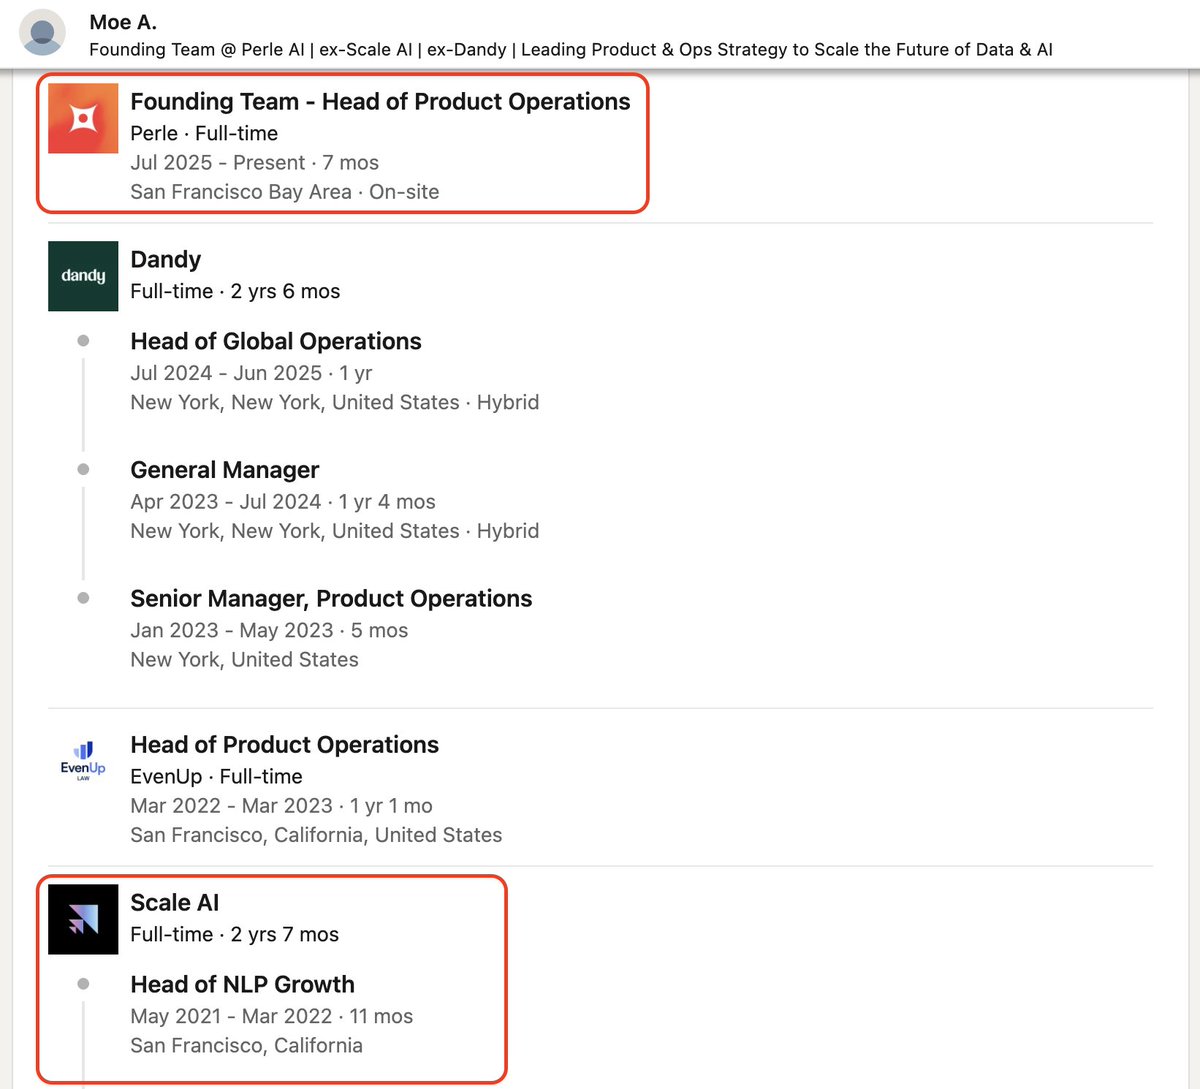The width and height of the screenshot is (1200, 1089).
Task: Click Scale AI 'Full-time · 2 yrs 7 mos' duration
Action: click(x=235, y=935)
